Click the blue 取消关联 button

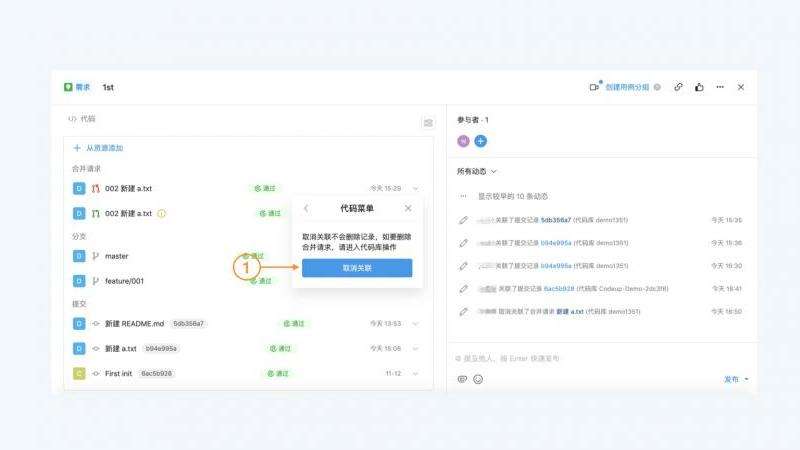357,268
